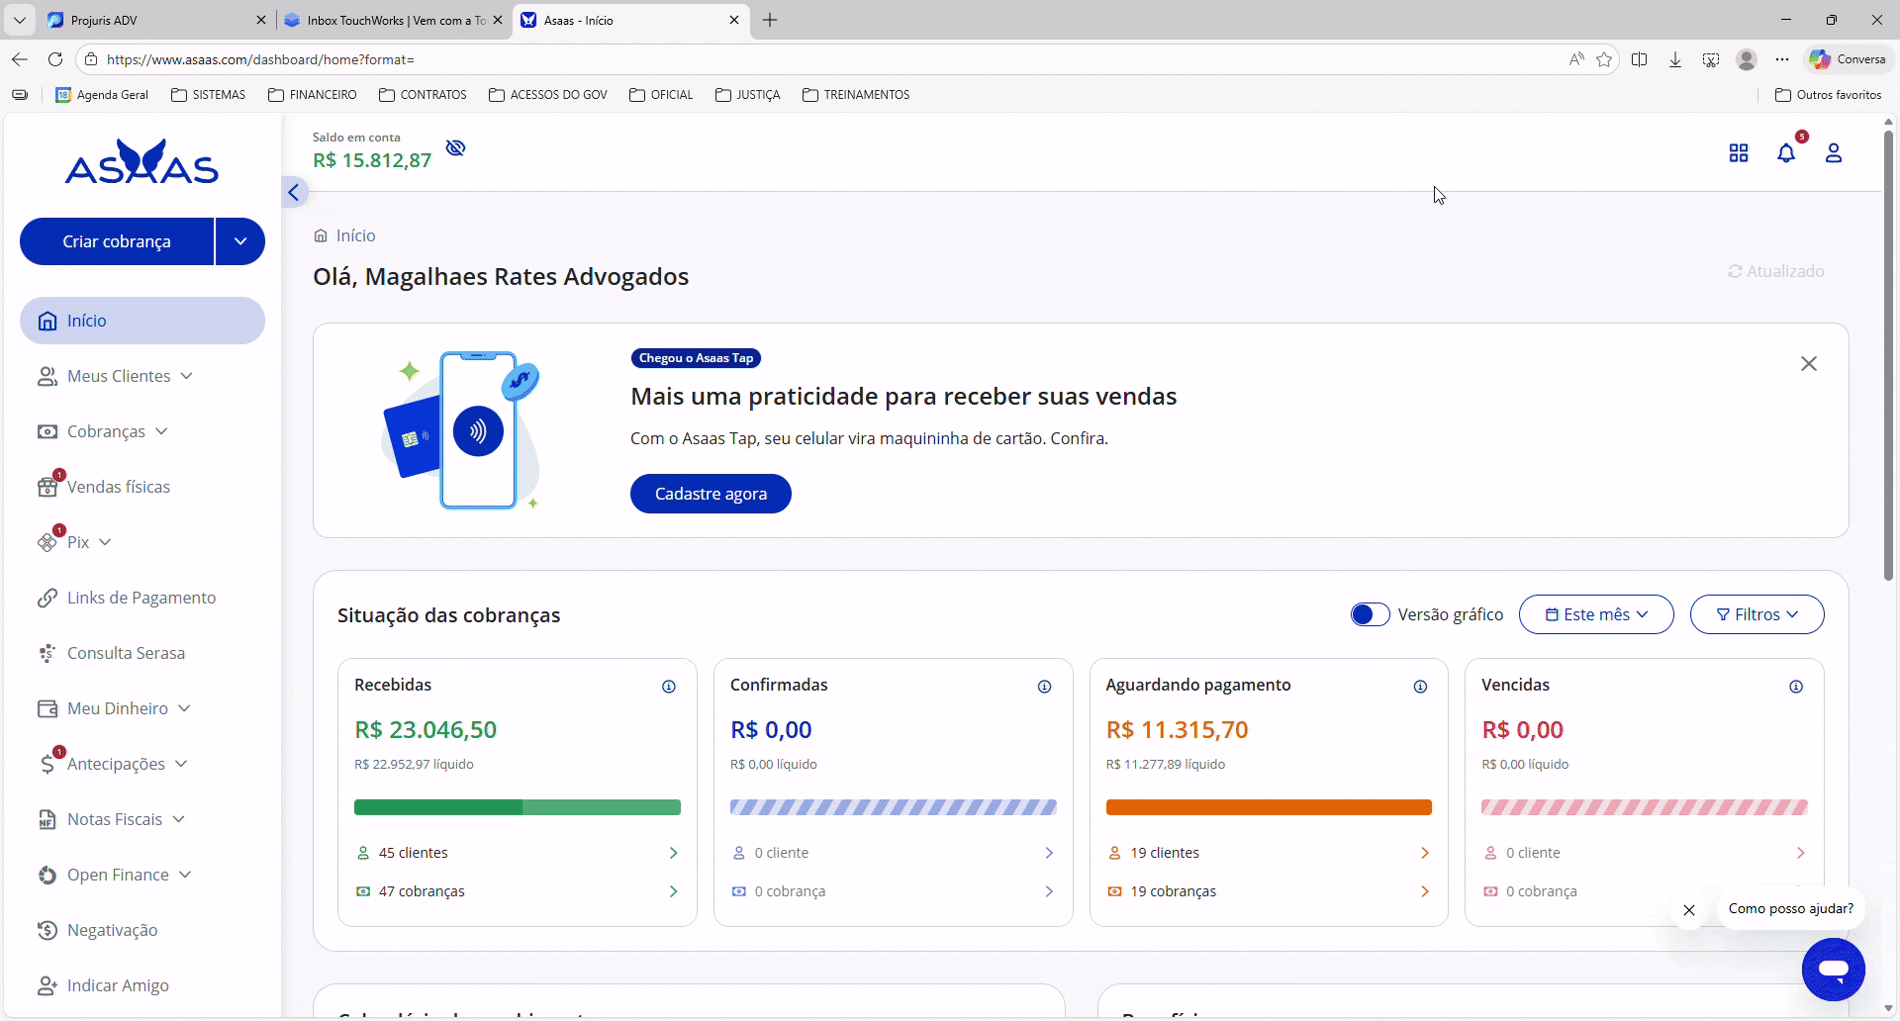Open the Este mês period dropdown
Screen dimensions: 1900x1021
click(1595, 614)
